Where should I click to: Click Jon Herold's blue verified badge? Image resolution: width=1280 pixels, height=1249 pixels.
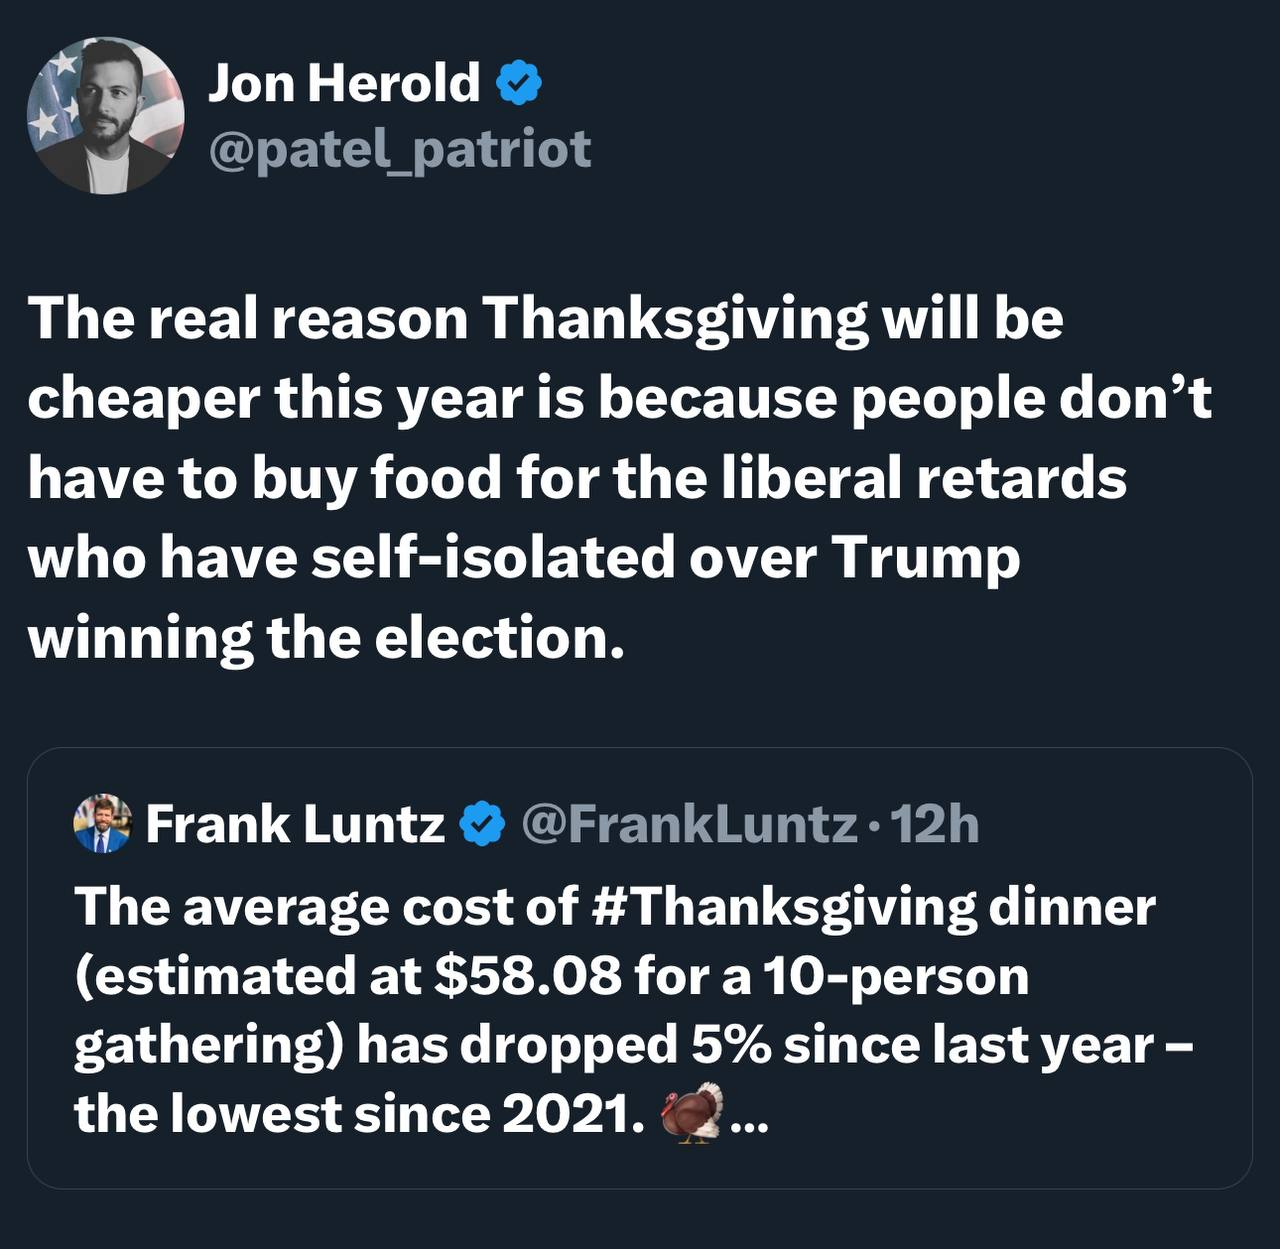(519, 84)
